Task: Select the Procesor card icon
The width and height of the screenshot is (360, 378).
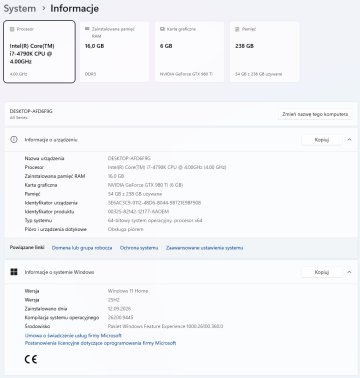Action: click(12, 29)
